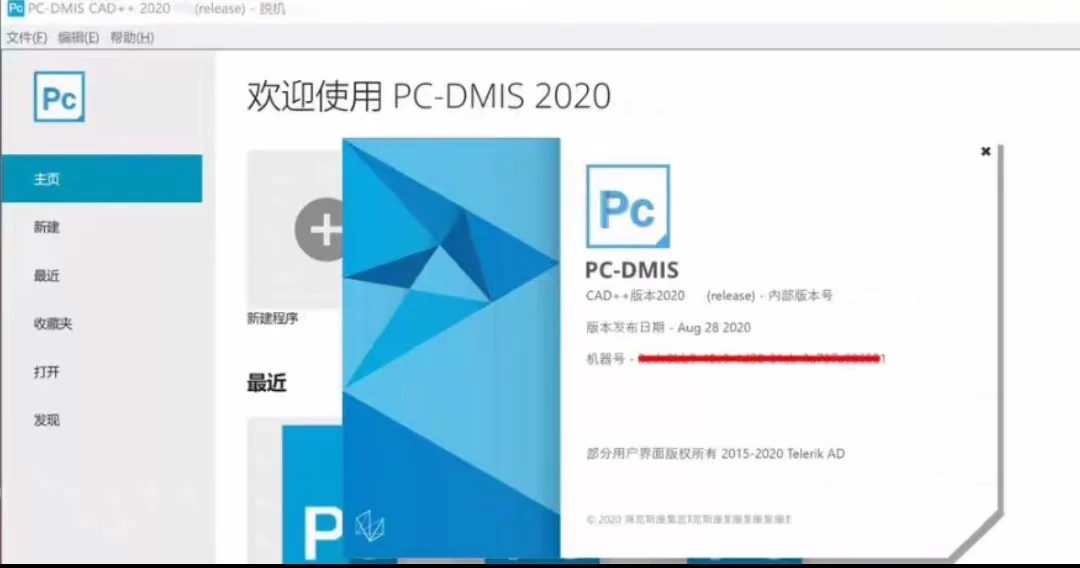Click the Pc logo in the sidebar
Screen dimensions: 1080x568
tap(59, 97)
